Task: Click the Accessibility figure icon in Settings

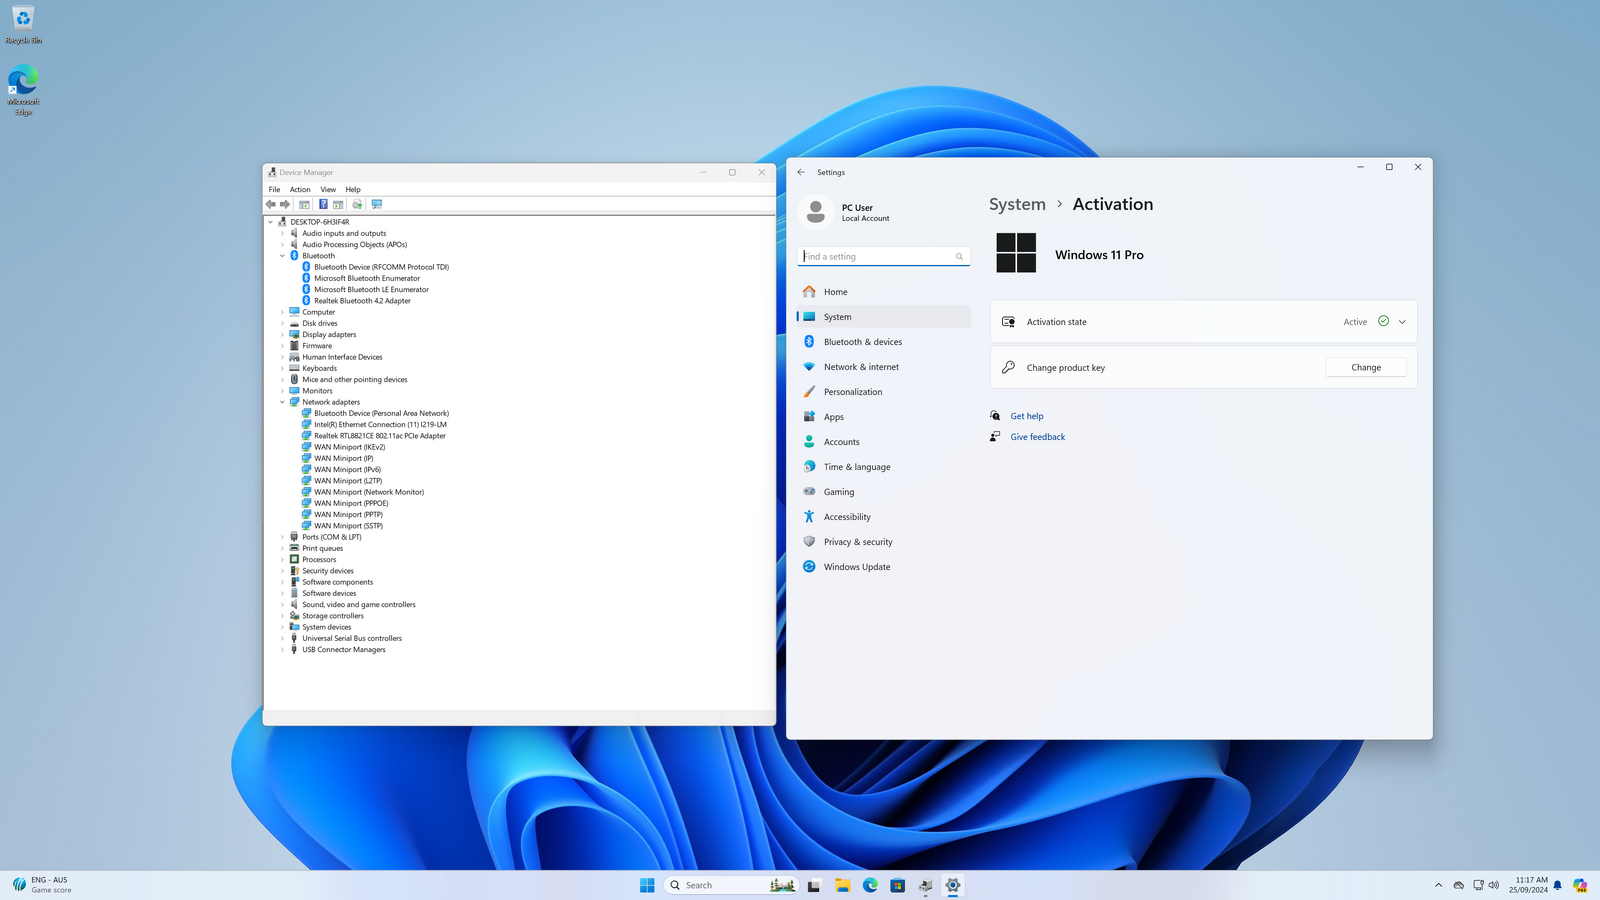Action: click(809, 517)
